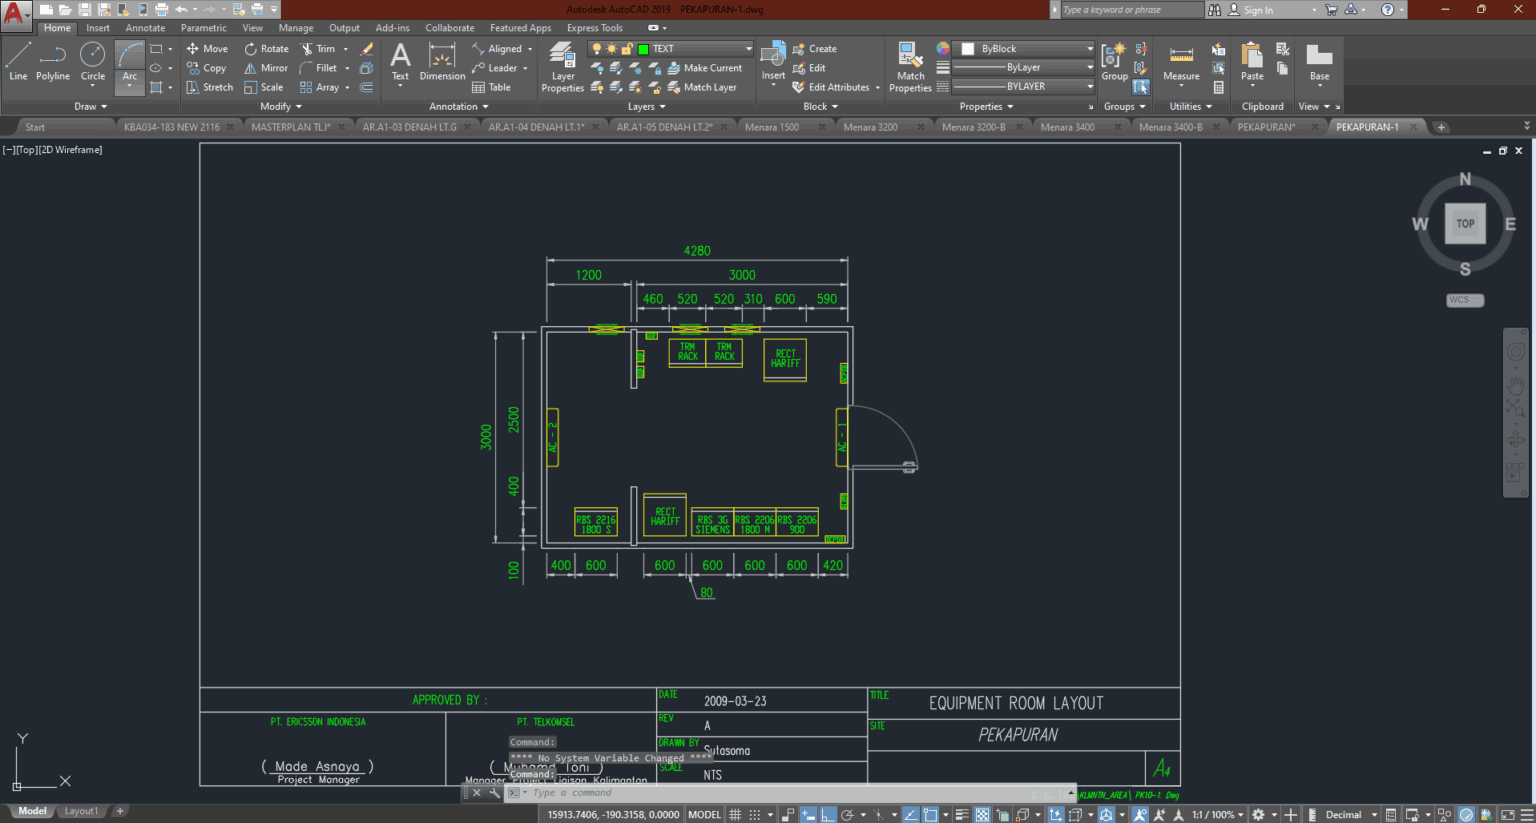Expand the Draw panel
Viewport: 1536px width, 823px height.
coord(89,106)
